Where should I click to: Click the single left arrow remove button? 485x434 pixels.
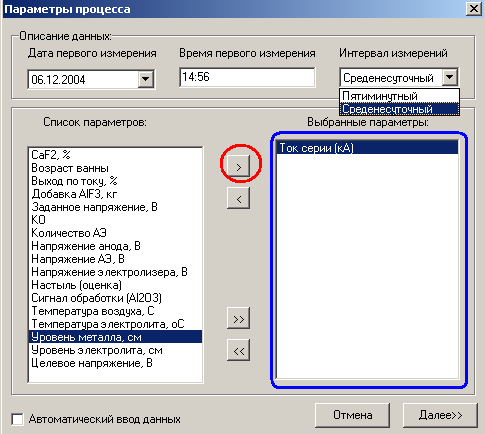click(x=238, y=198)
